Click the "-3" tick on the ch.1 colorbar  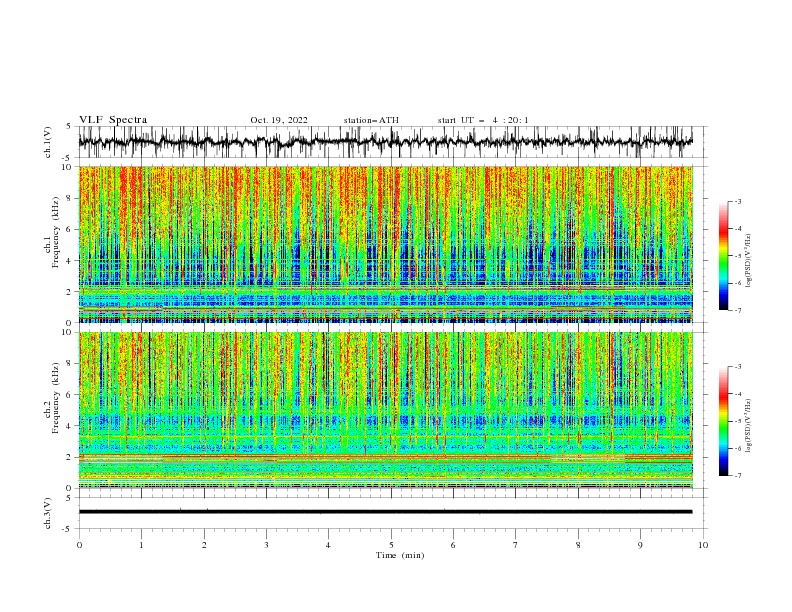pyautogui.click(x=738, y=201)
